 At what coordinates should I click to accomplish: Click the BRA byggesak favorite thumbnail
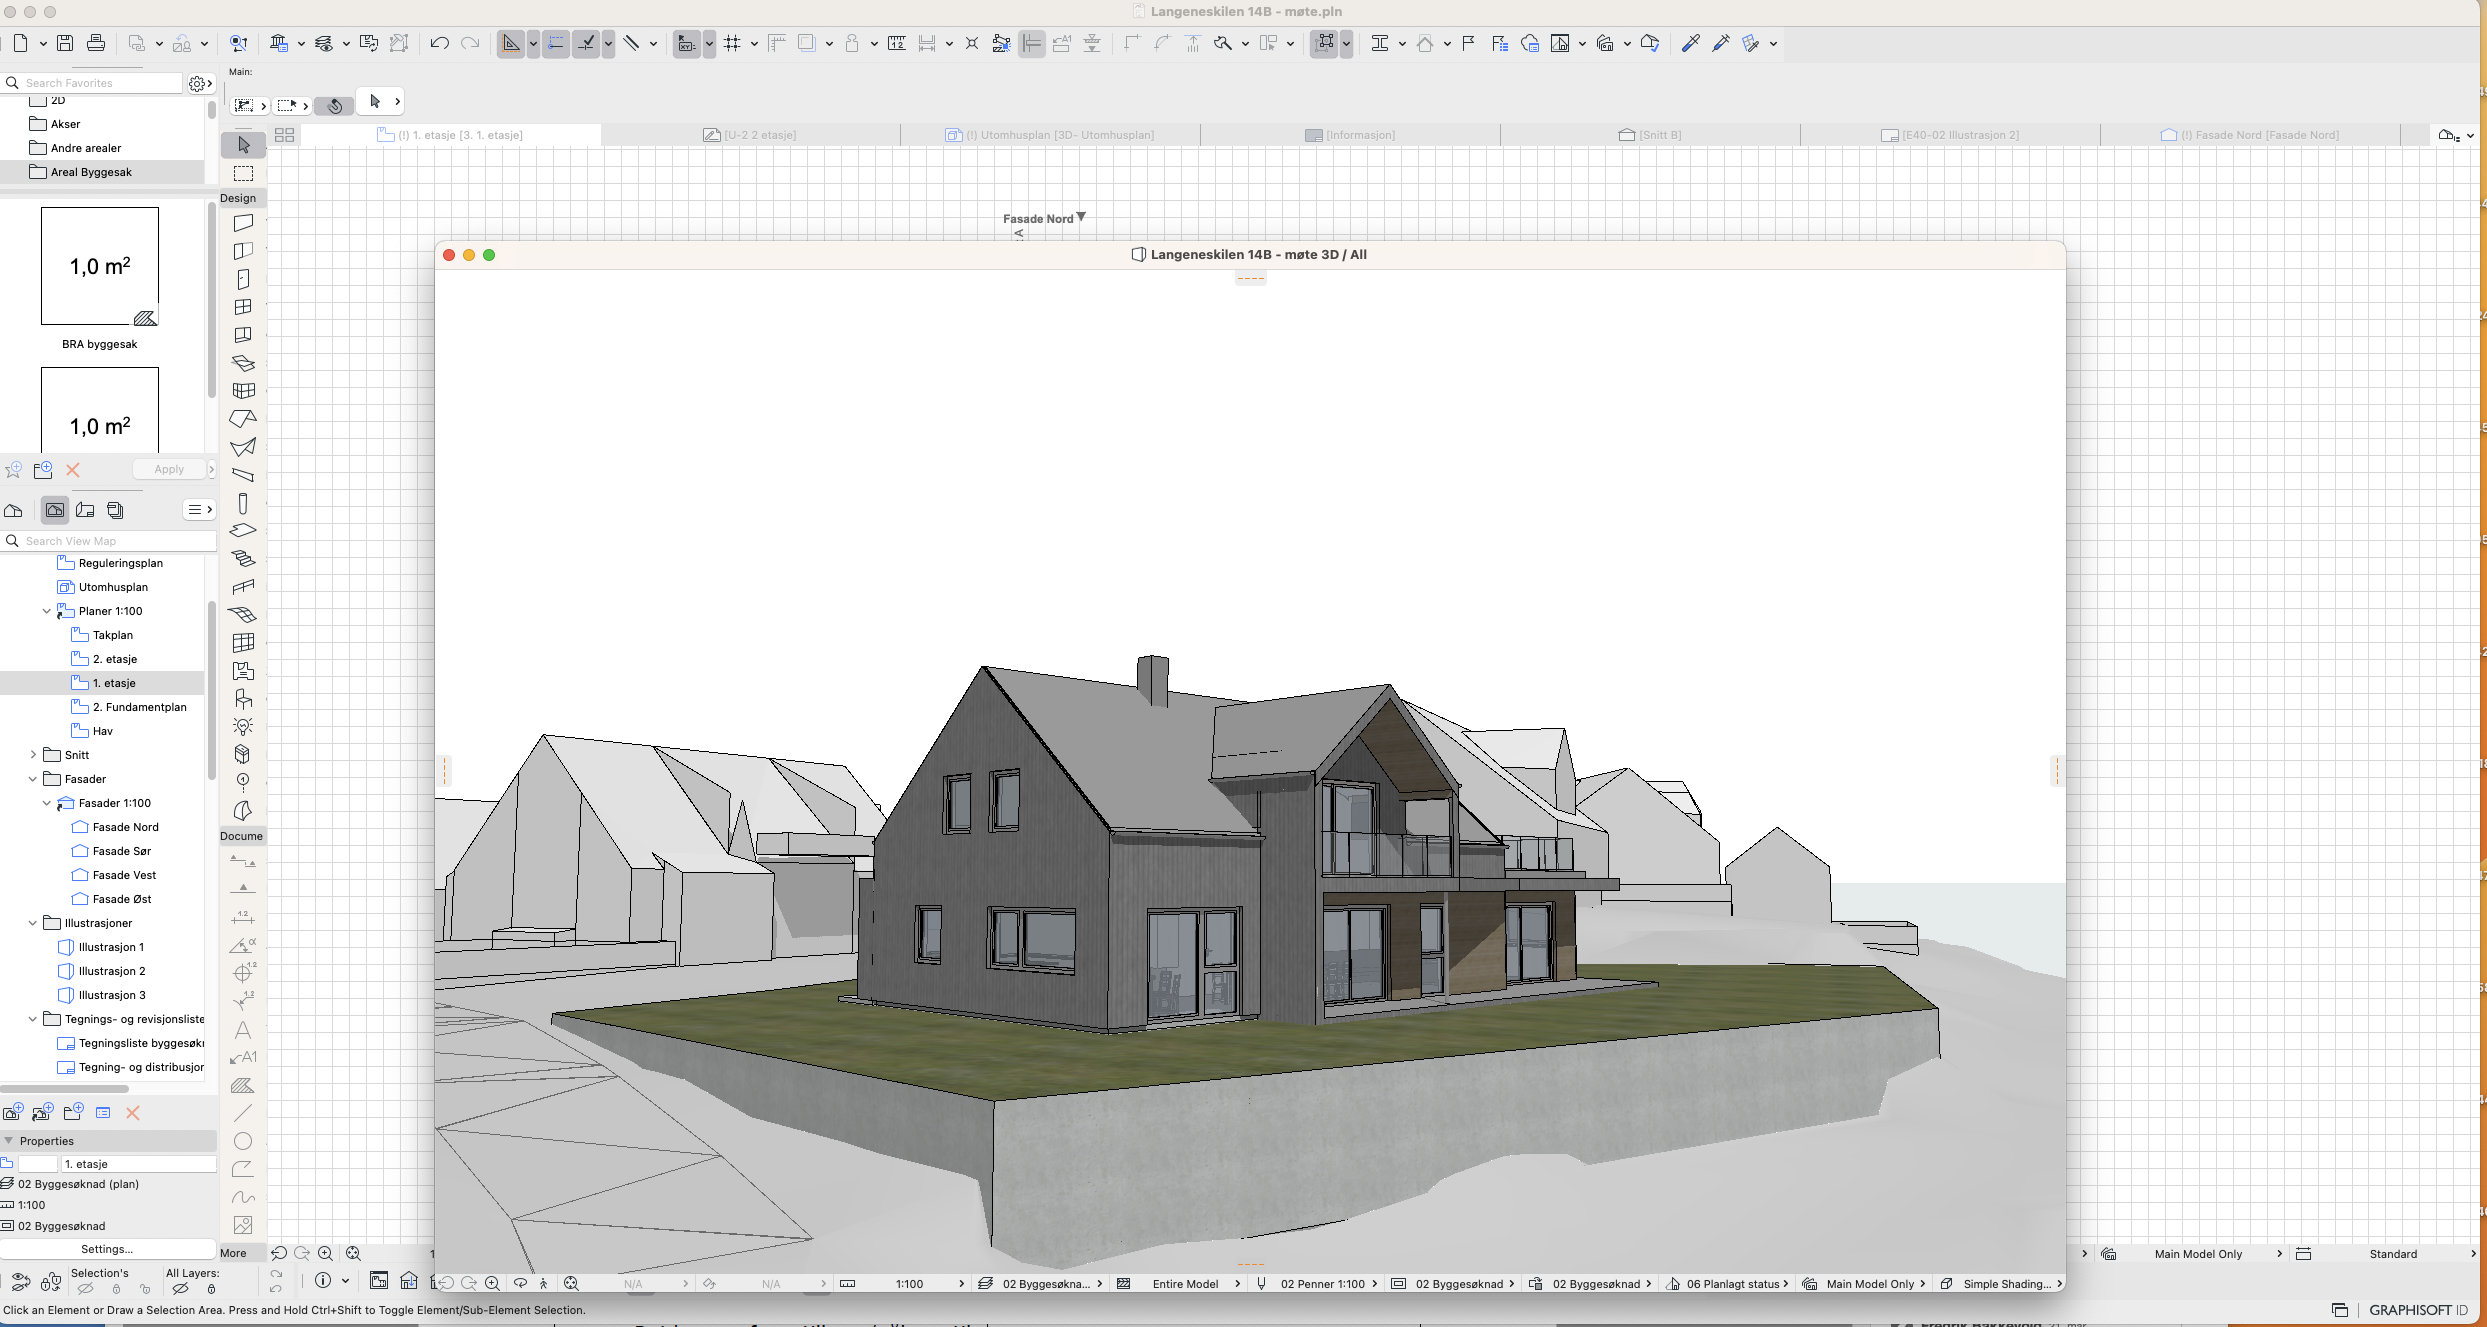coord(100,266)
